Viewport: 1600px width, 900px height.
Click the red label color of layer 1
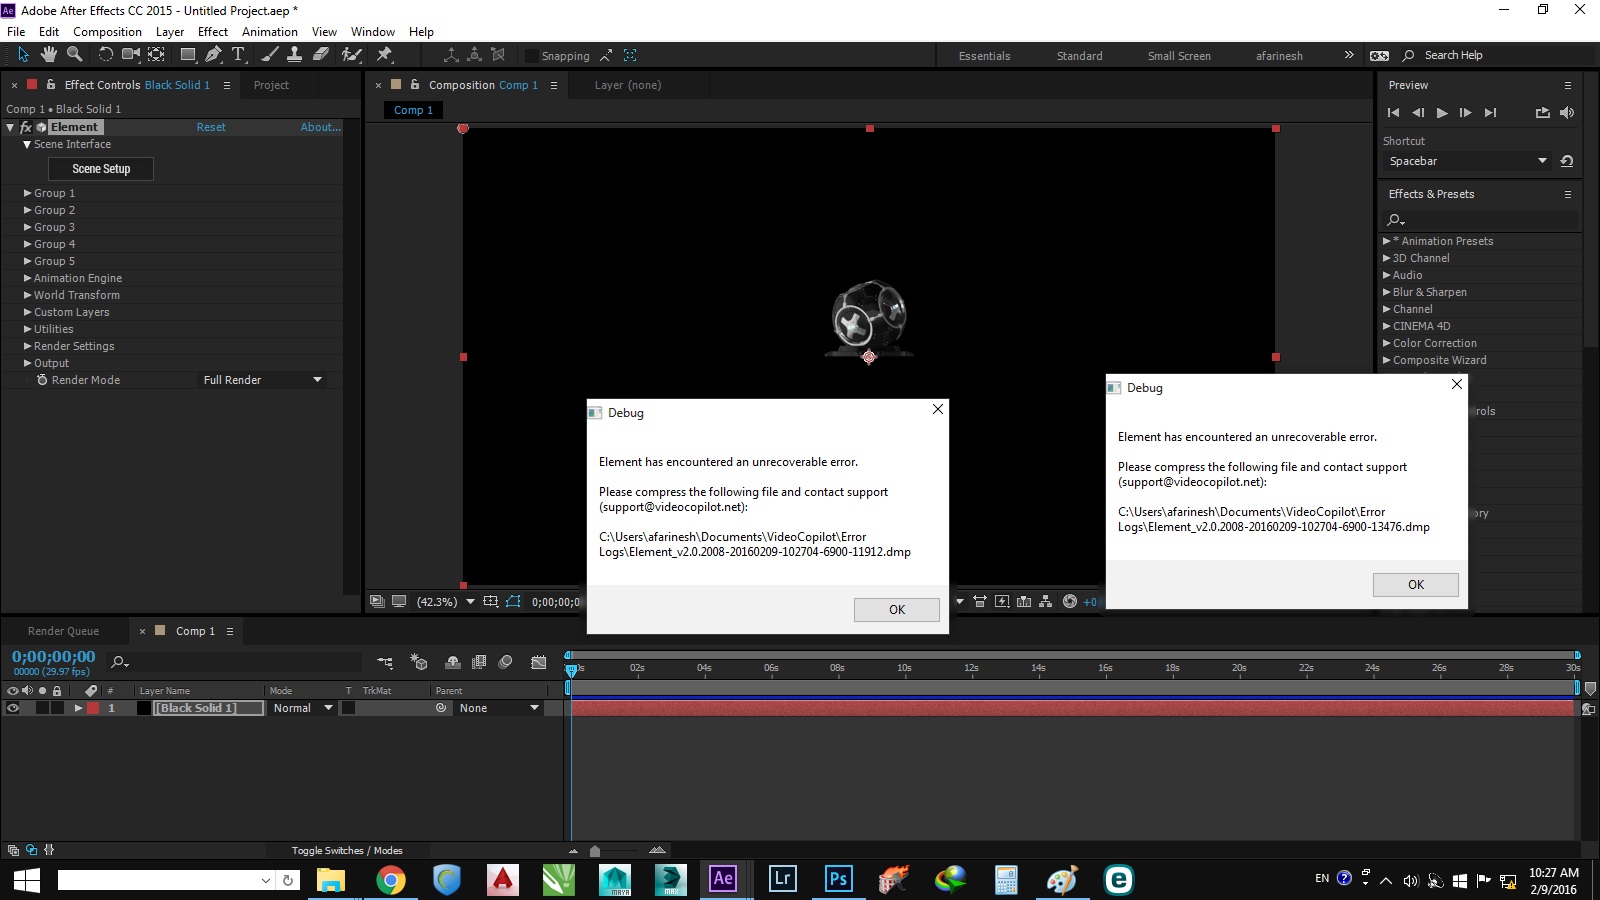pos(93,708)
